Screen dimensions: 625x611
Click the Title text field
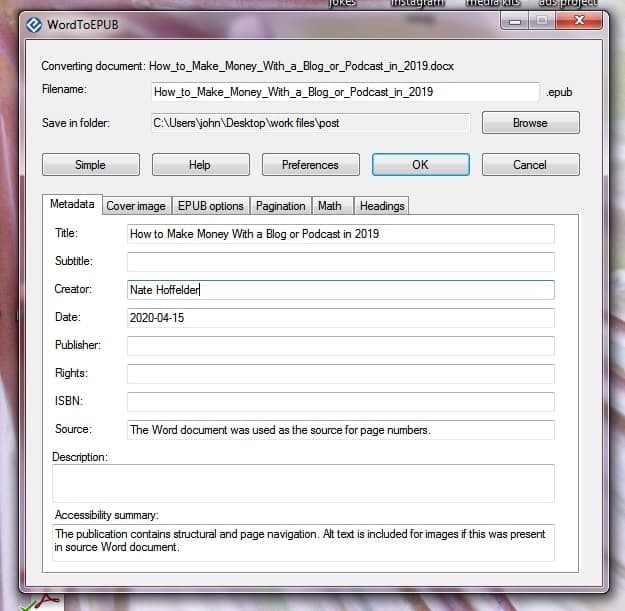point(341,234)
